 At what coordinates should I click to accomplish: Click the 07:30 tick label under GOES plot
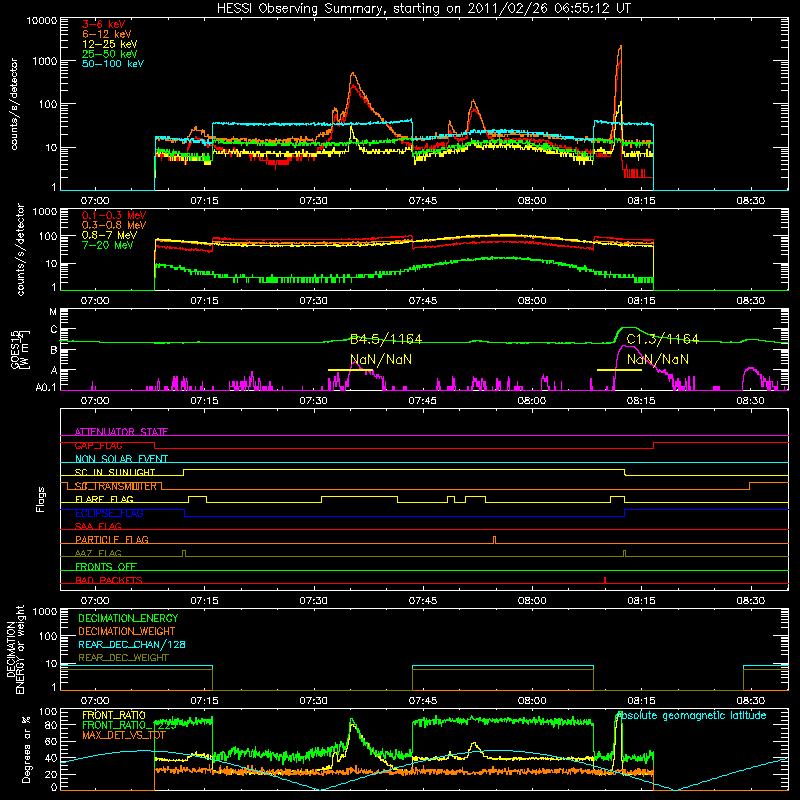click(313, 401)
